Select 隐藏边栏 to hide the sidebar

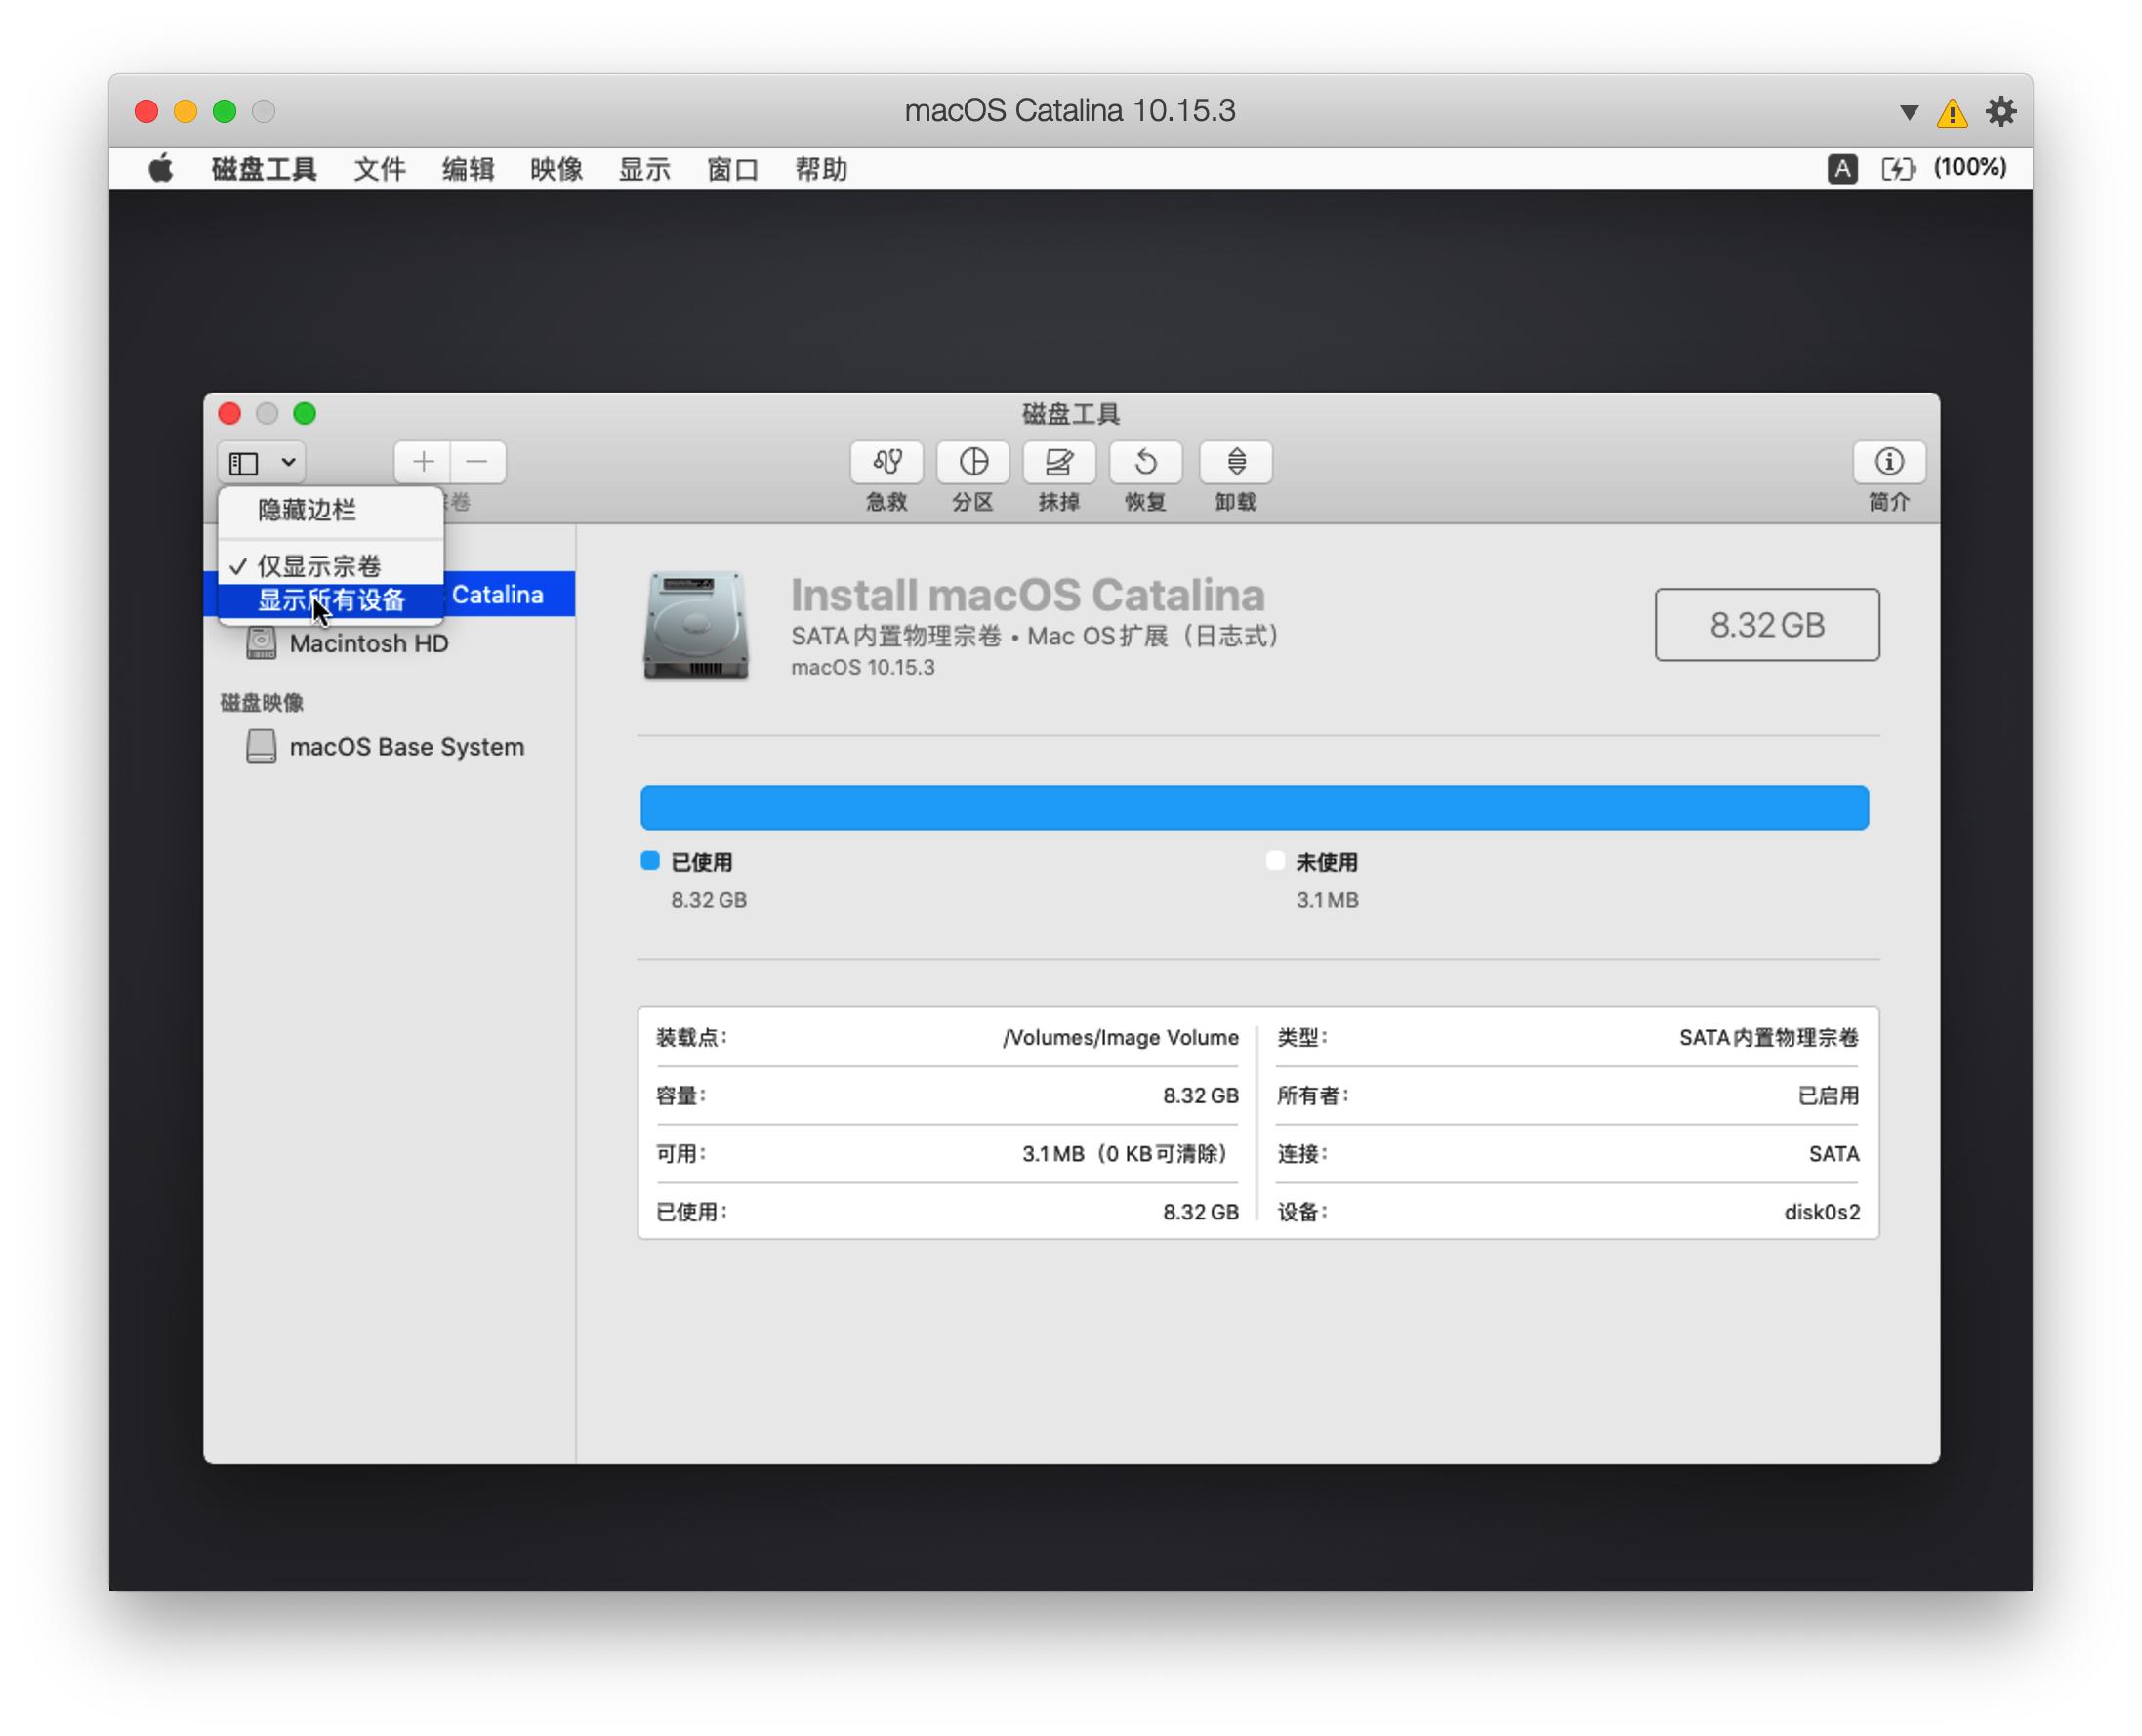click(306, 510)
